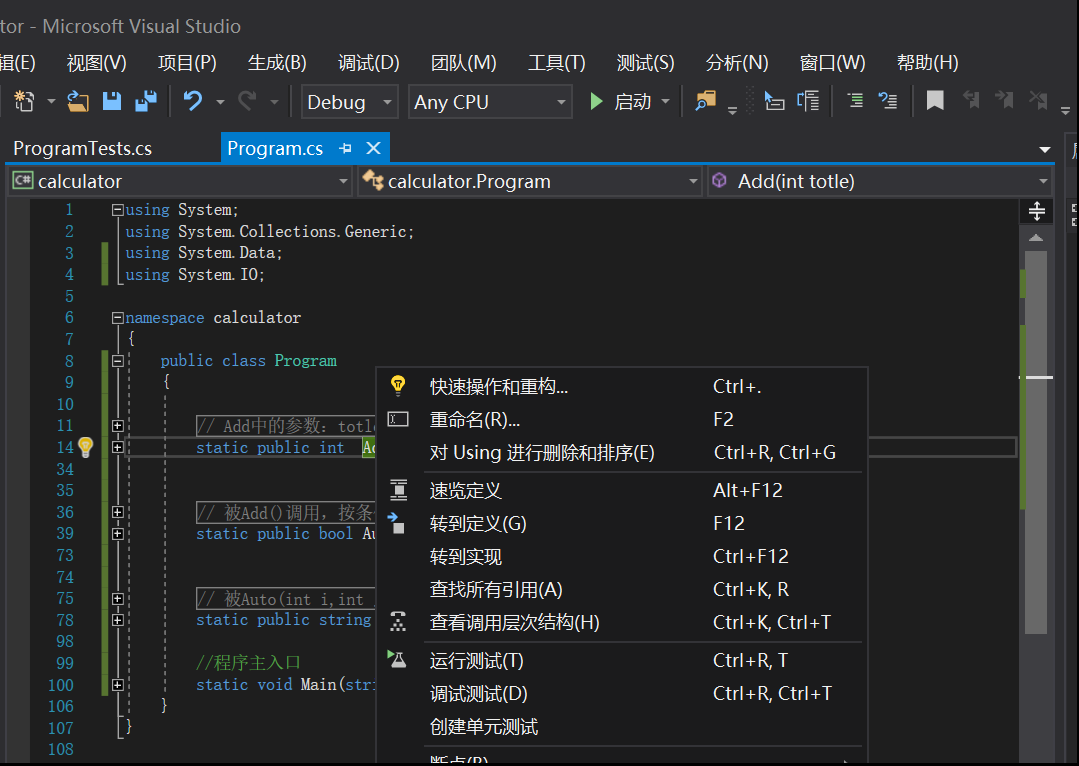Screen dimensions: 1079x766
Task: Pin the Program.cs tab
Action: (x=346, y=148)
